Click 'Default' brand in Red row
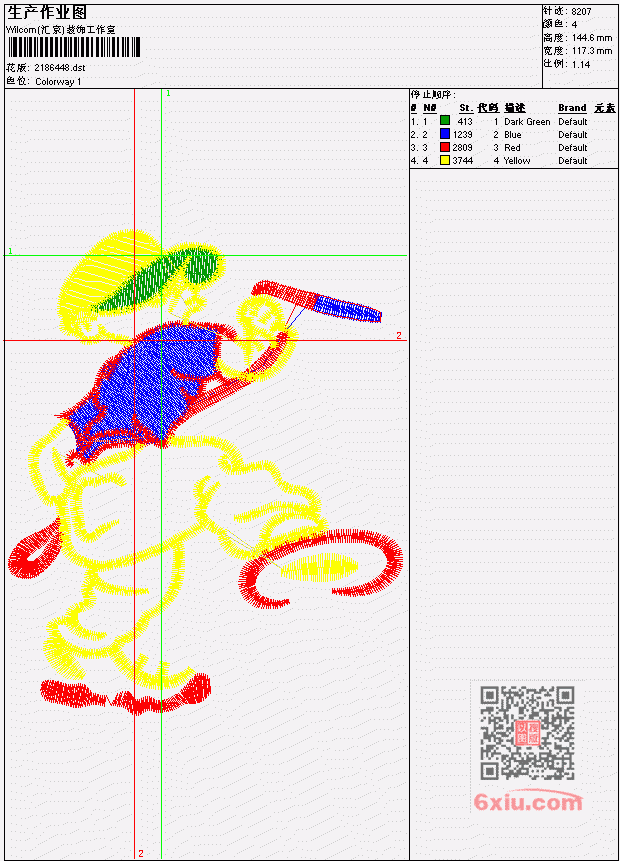 (x=572, y=148)
